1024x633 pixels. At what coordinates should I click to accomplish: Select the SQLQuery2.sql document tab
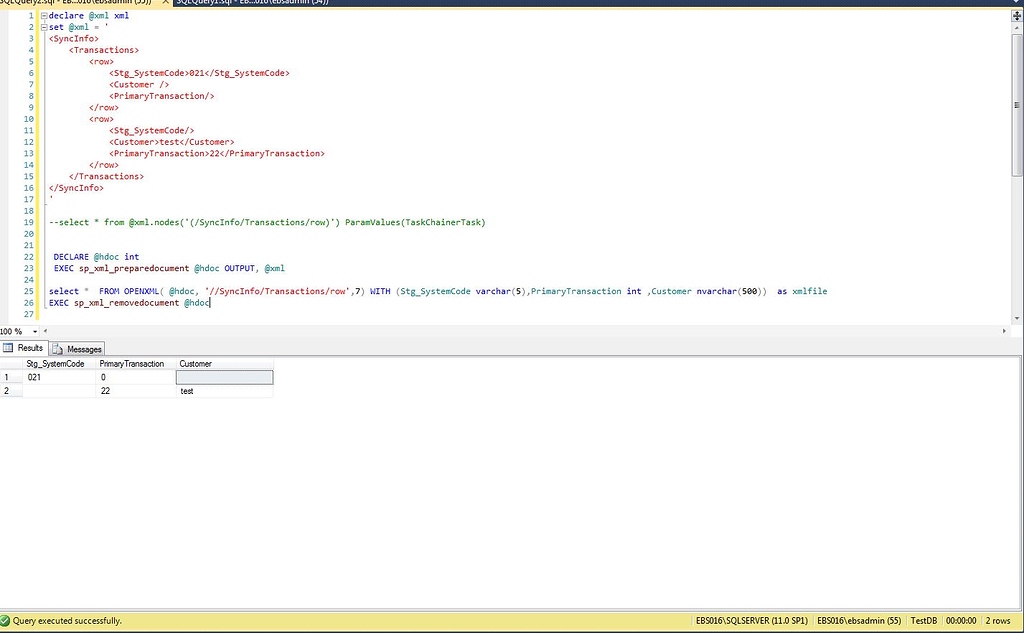click(x=78, y=3)
